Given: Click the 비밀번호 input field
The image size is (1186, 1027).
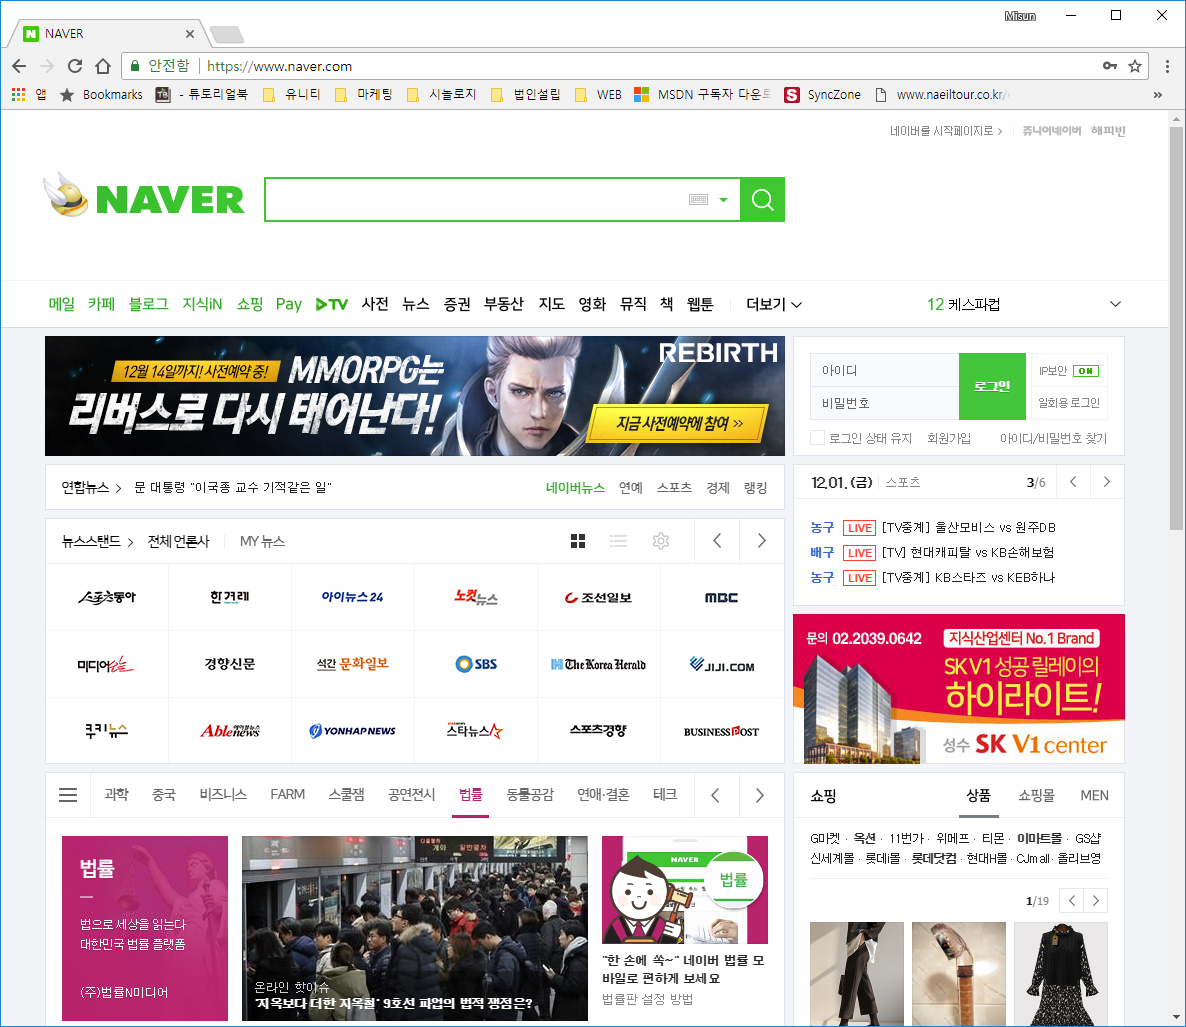Looking at the screenshot, I should tap(884, 403).
